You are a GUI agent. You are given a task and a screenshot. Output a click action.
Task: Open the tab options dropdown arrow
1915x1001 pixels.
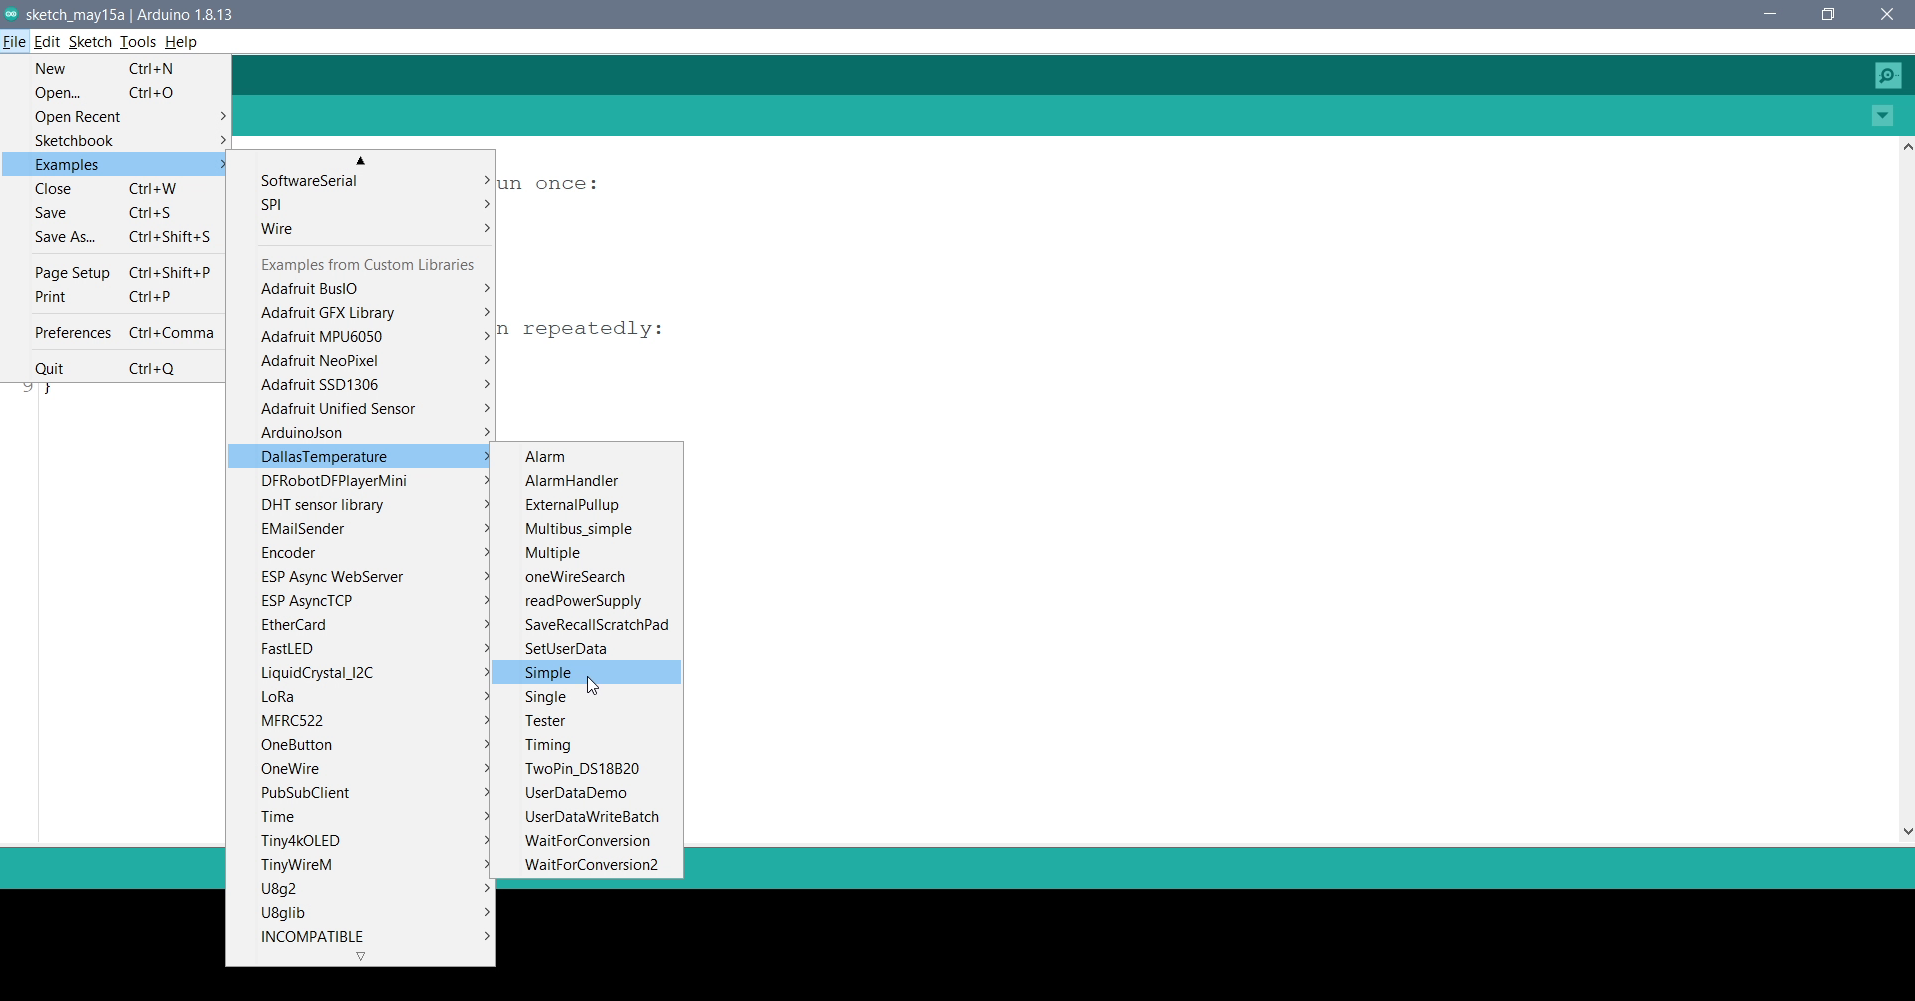(1882, 116)
